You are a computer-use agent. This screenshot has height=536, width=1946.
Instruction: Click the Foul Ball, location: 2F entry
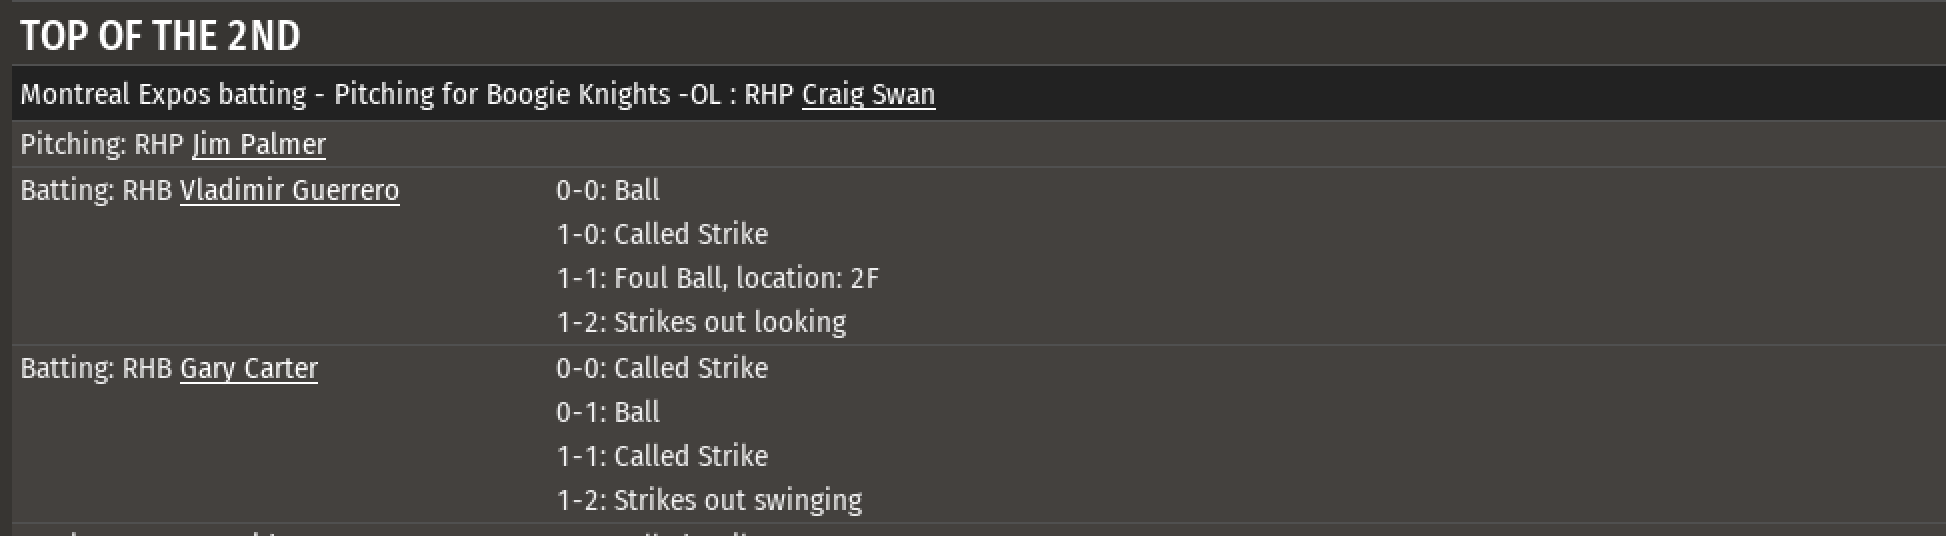(717, 278)
